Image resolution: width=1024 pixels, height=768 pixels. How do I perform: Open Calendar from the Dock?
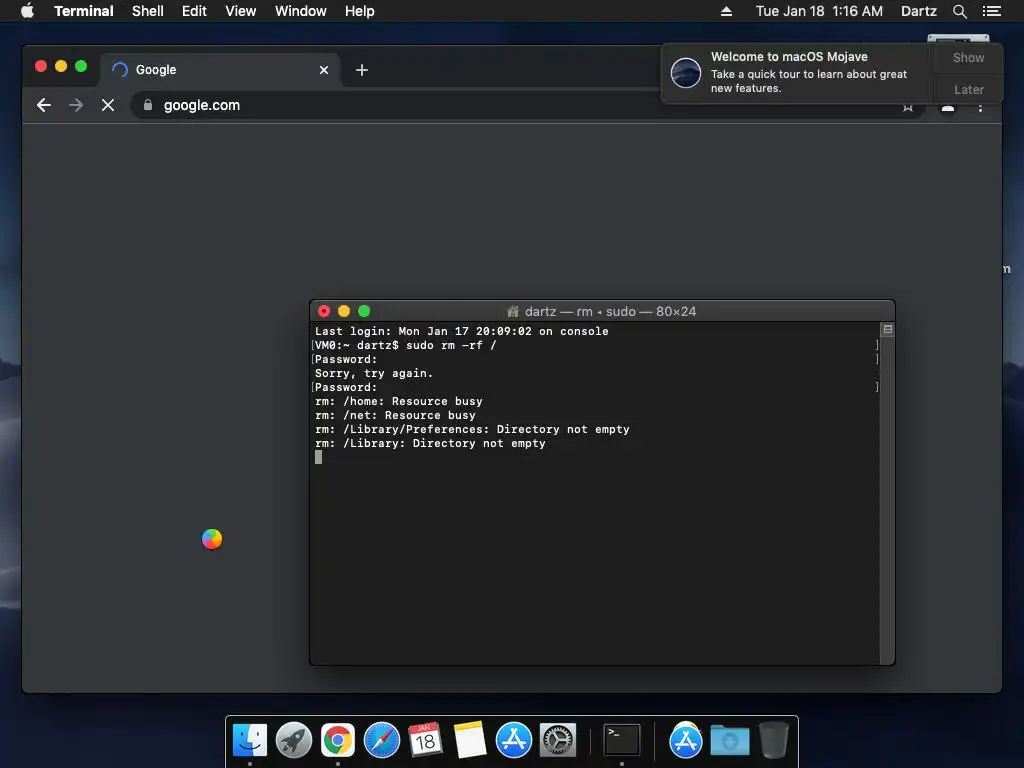click(425, 741)
